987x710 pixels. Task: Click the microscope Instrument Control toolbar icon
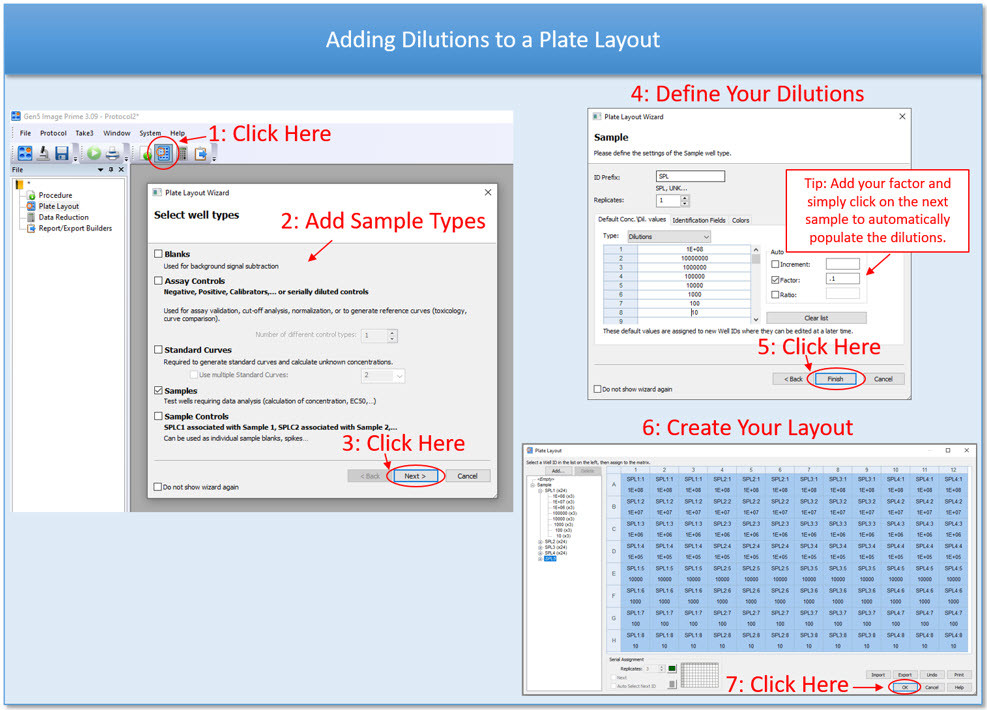pyautogui.click(x=43, y=154)
